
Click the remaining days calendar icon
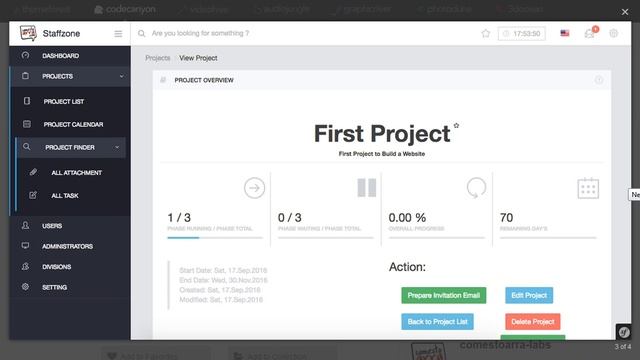(588, 188)
